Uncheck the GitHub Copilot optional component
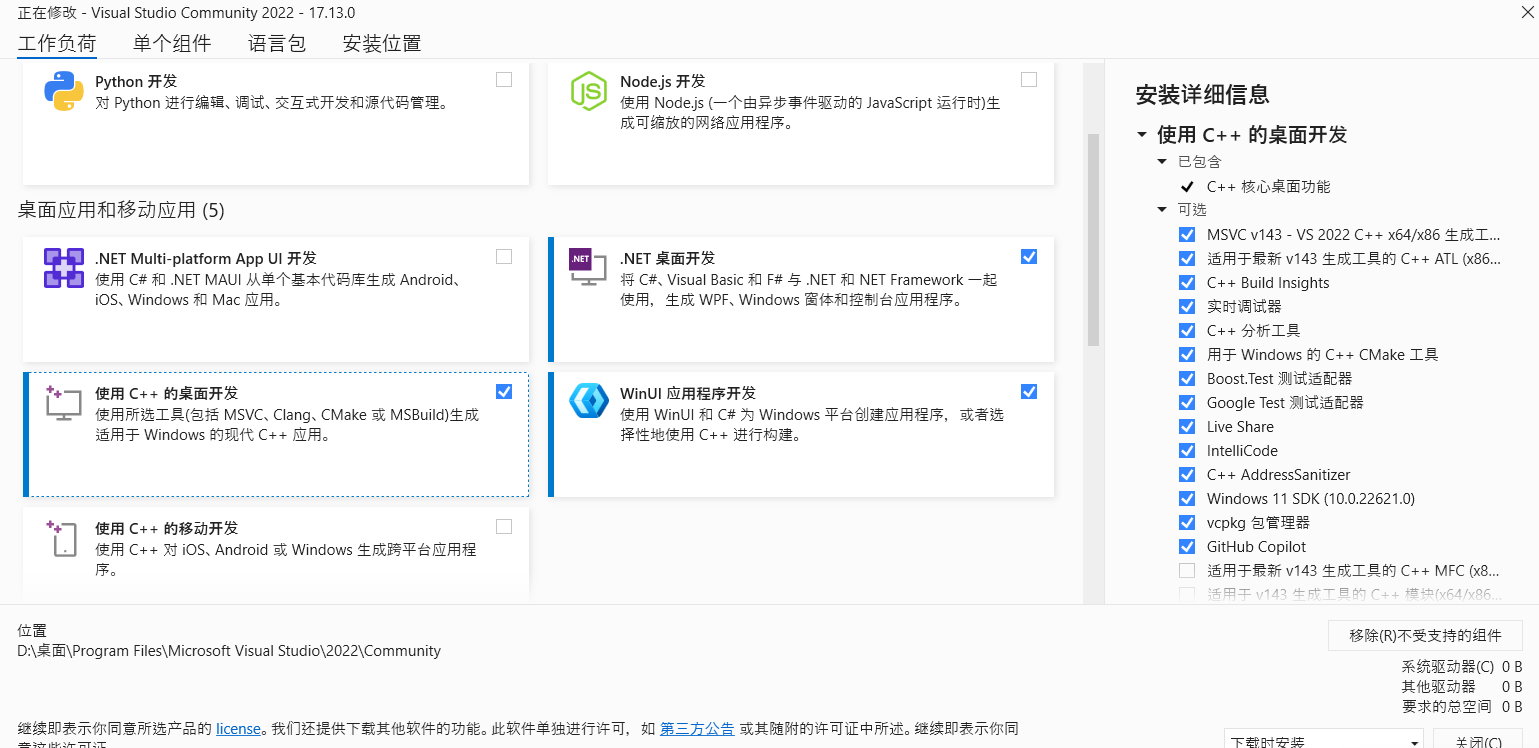Image resolution: width=1539 pixels, height=748 pixels. click(1187, 546)
